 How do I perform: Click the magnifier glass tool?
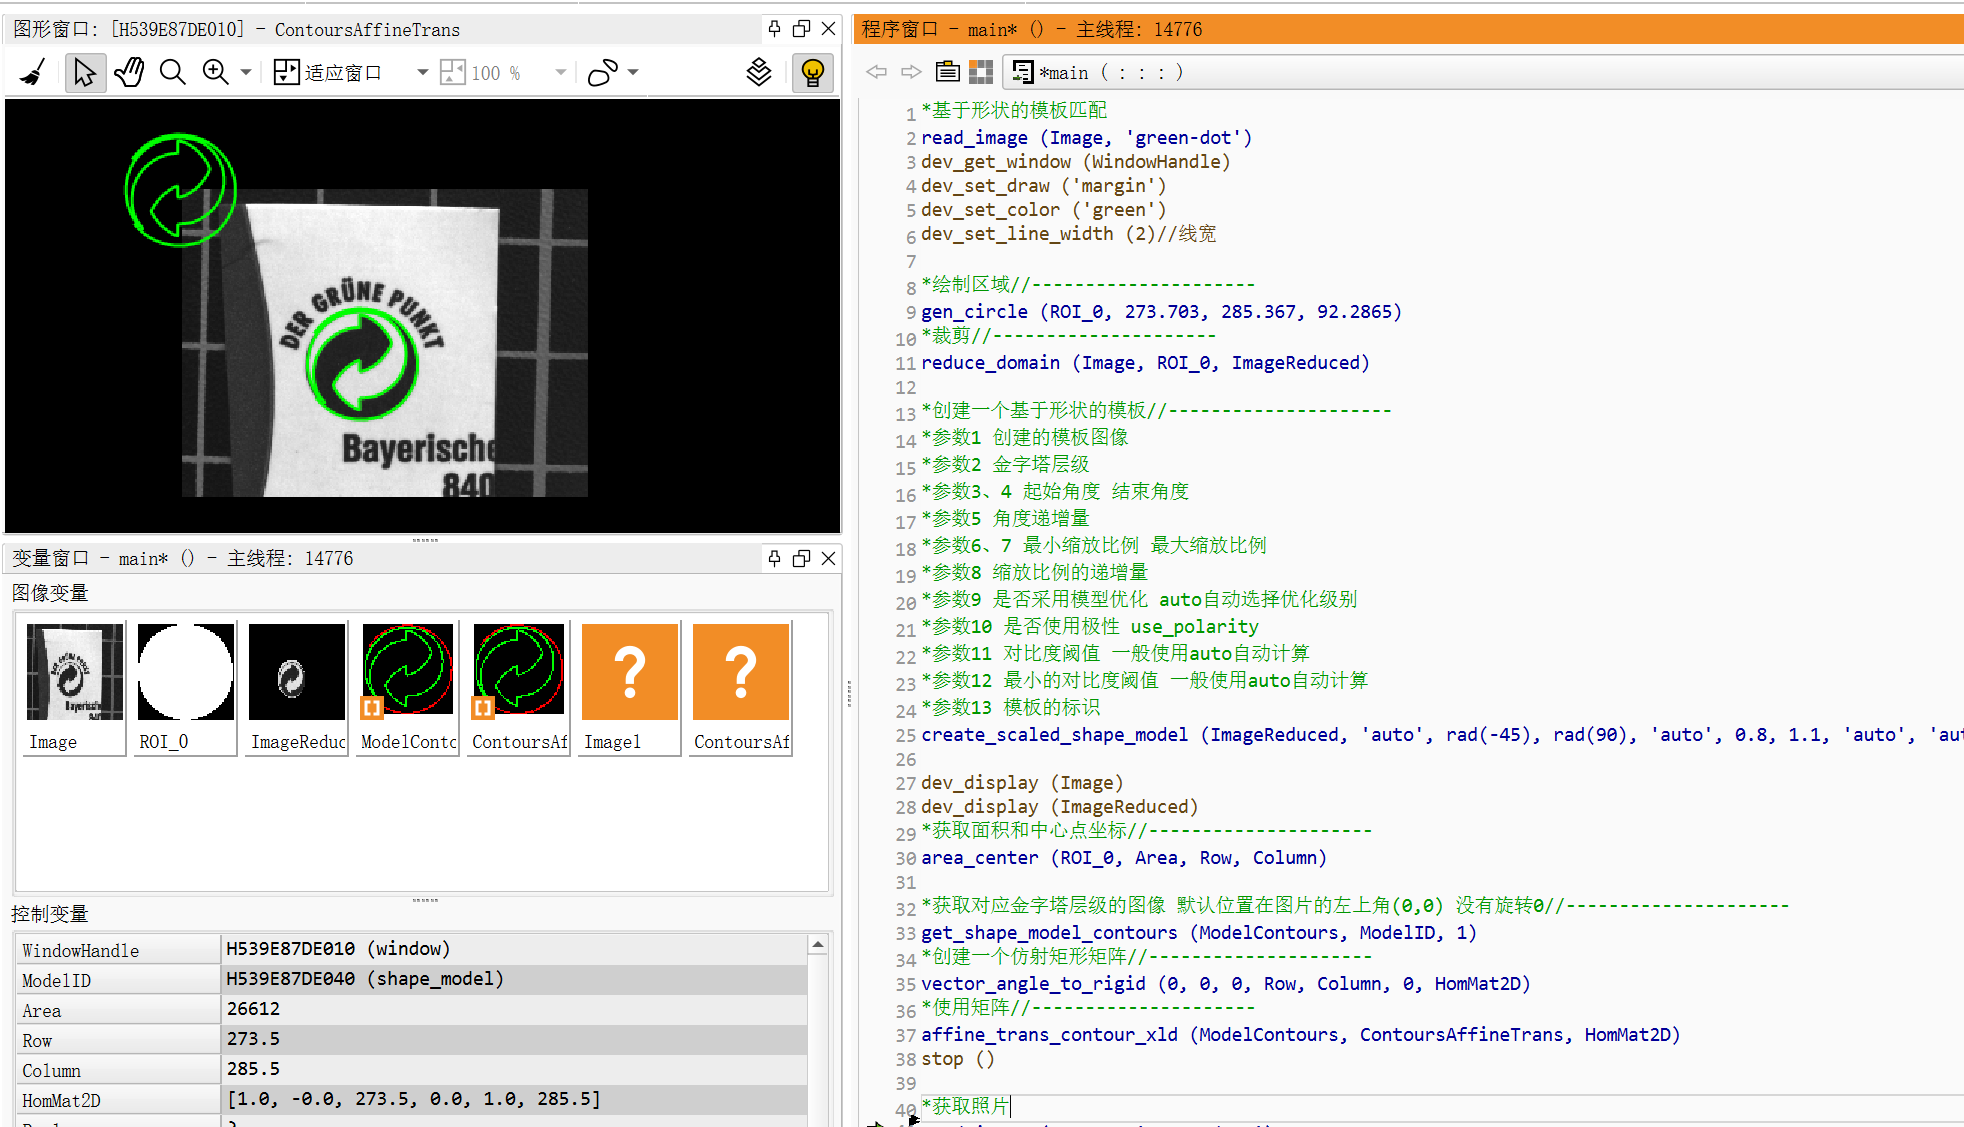(173, 72)
